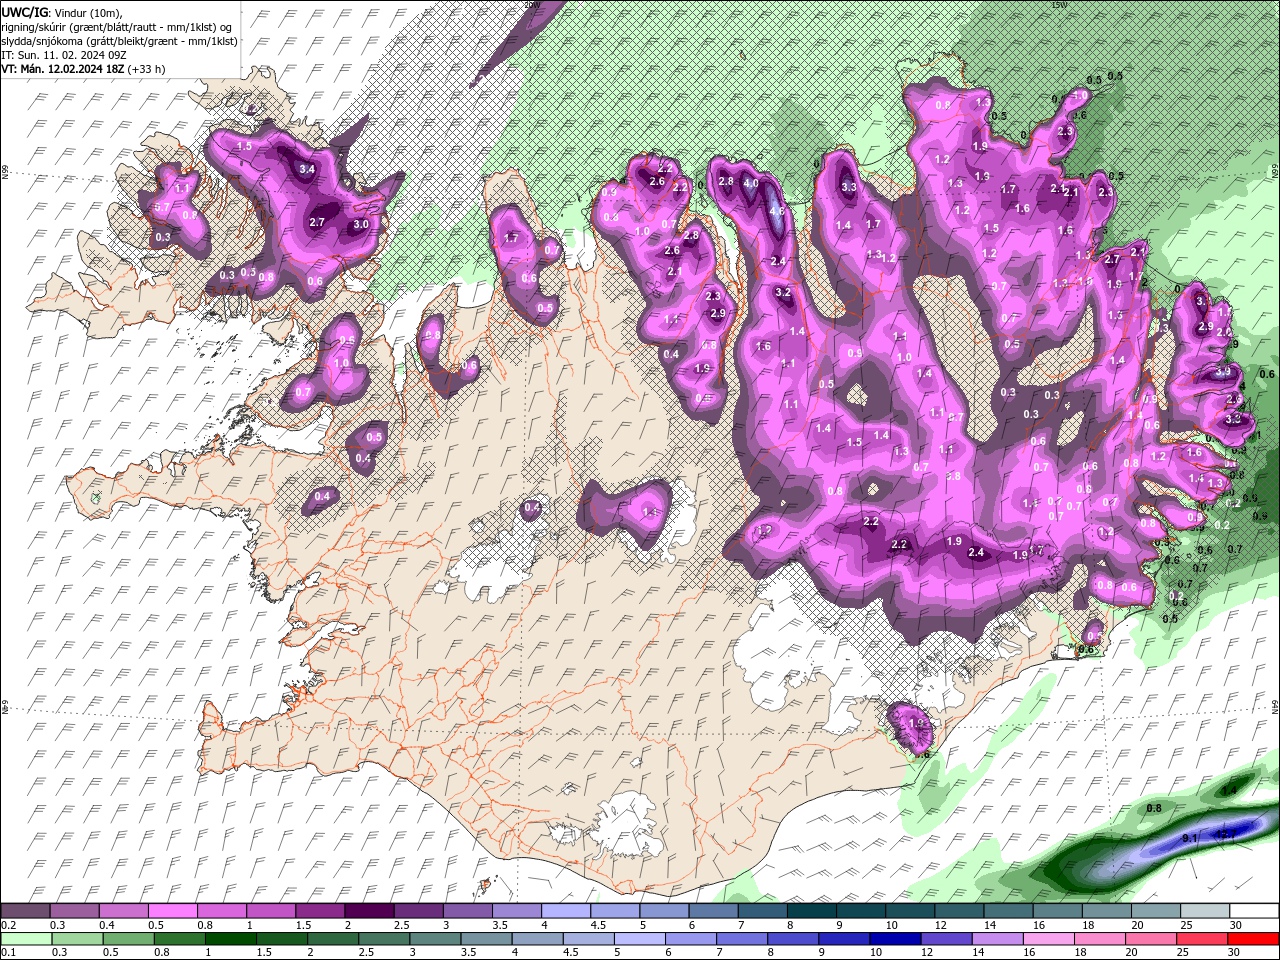Pick the rain scale swatch for 0.5–0.8 mm
Image resolution: width=1280 pixels, height=960 pixels.
pos(128,939)
